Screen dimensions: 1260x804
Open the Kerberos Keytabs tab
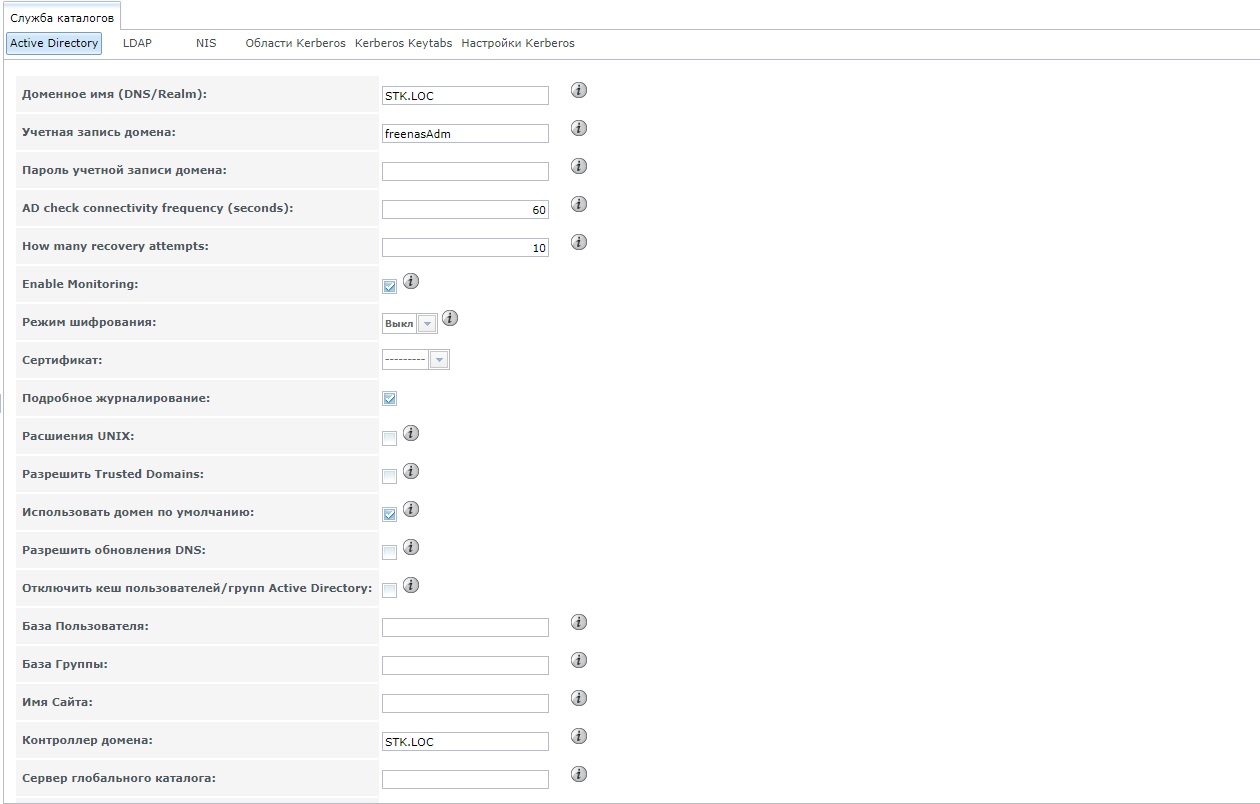[x=403, y=43]
